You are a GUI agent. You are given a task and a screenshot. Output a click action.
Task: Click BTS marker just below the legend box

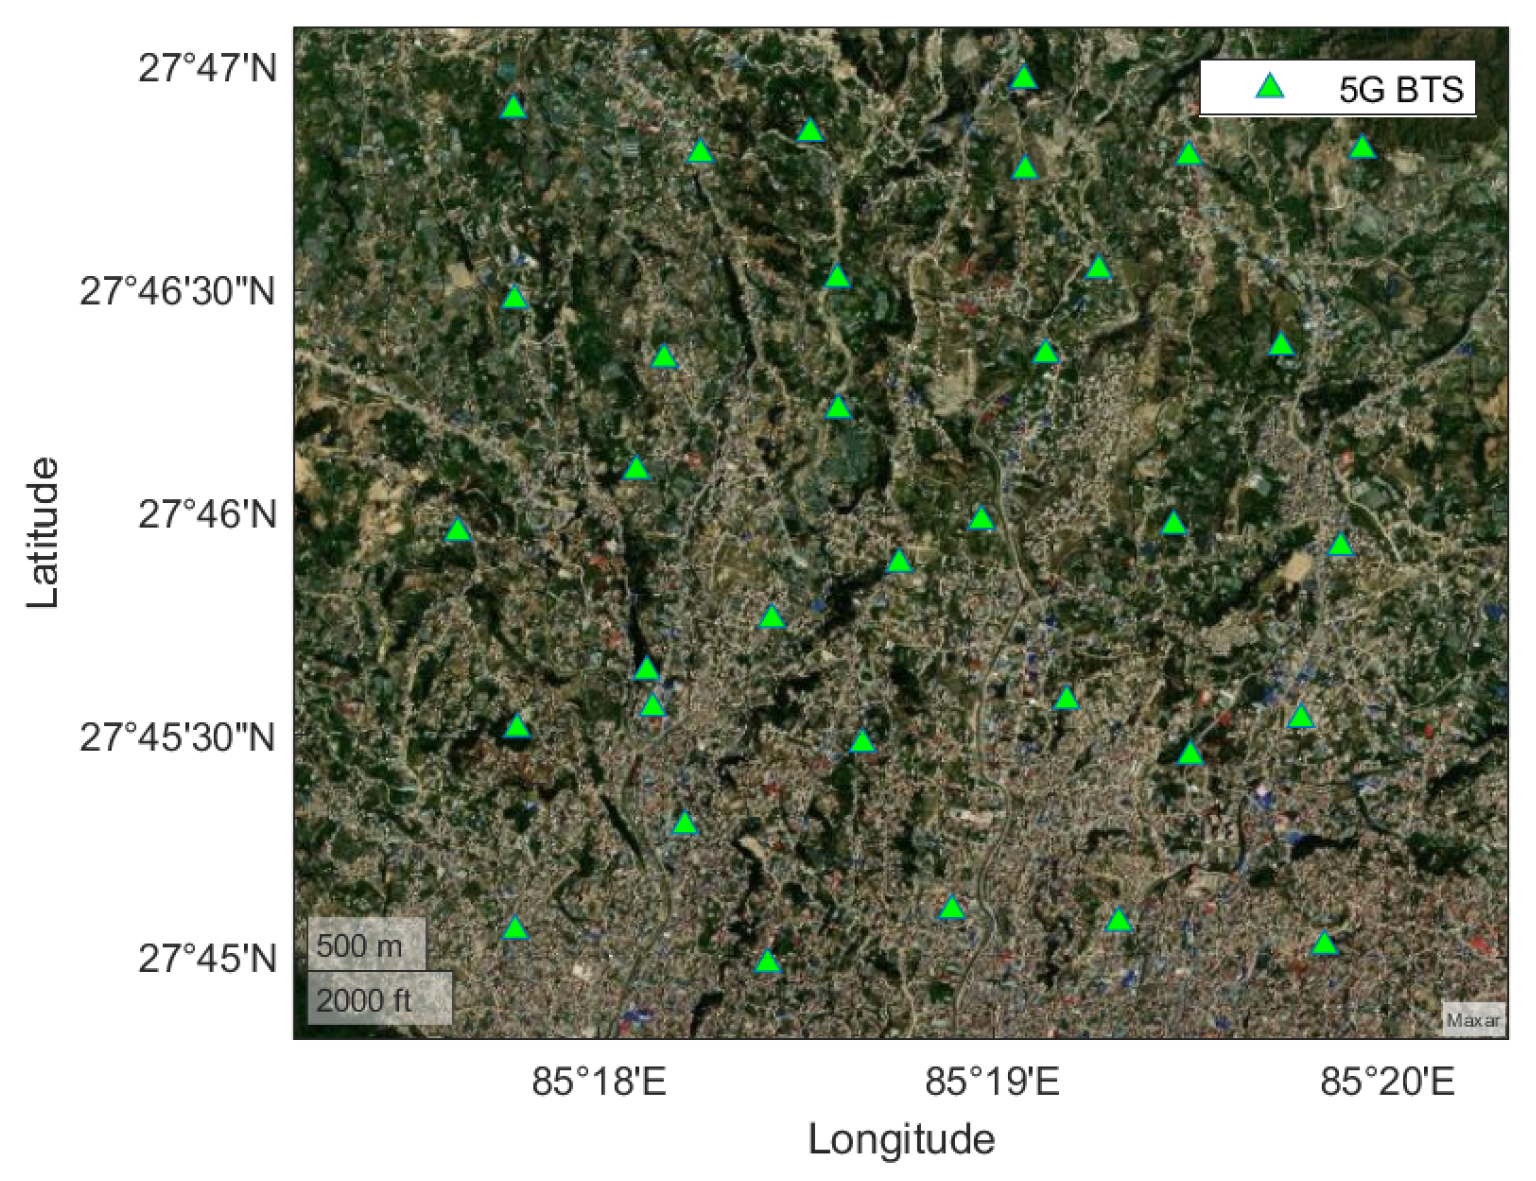[1362, 149]
